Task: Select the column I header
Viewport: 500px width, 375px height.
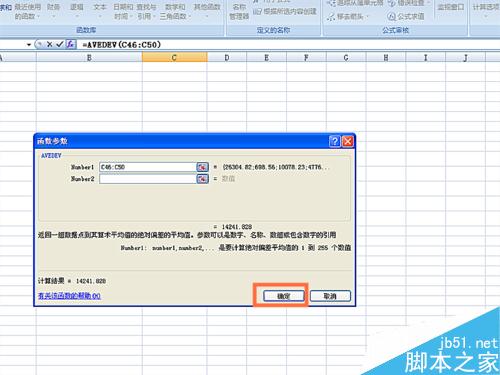Action: (425, 58)
